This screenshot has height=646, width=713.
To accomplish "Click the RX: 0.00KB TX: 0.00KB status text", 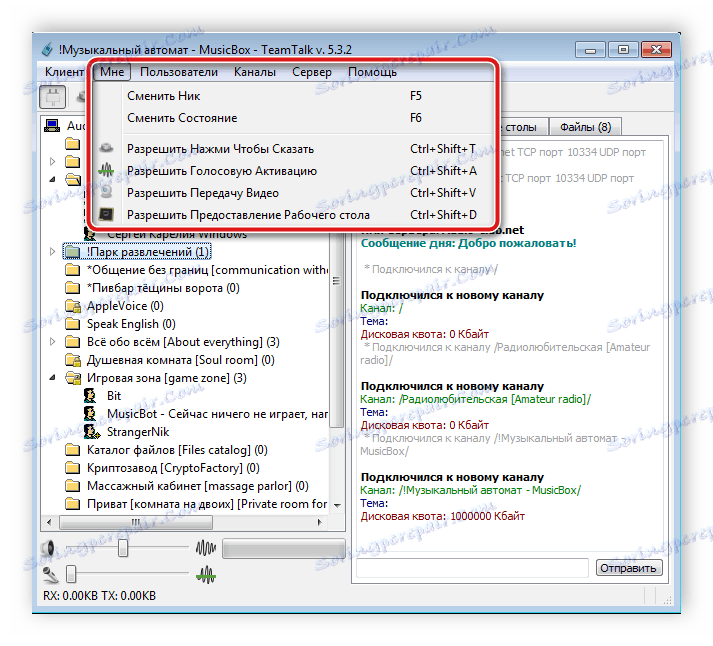I will 100,596.
